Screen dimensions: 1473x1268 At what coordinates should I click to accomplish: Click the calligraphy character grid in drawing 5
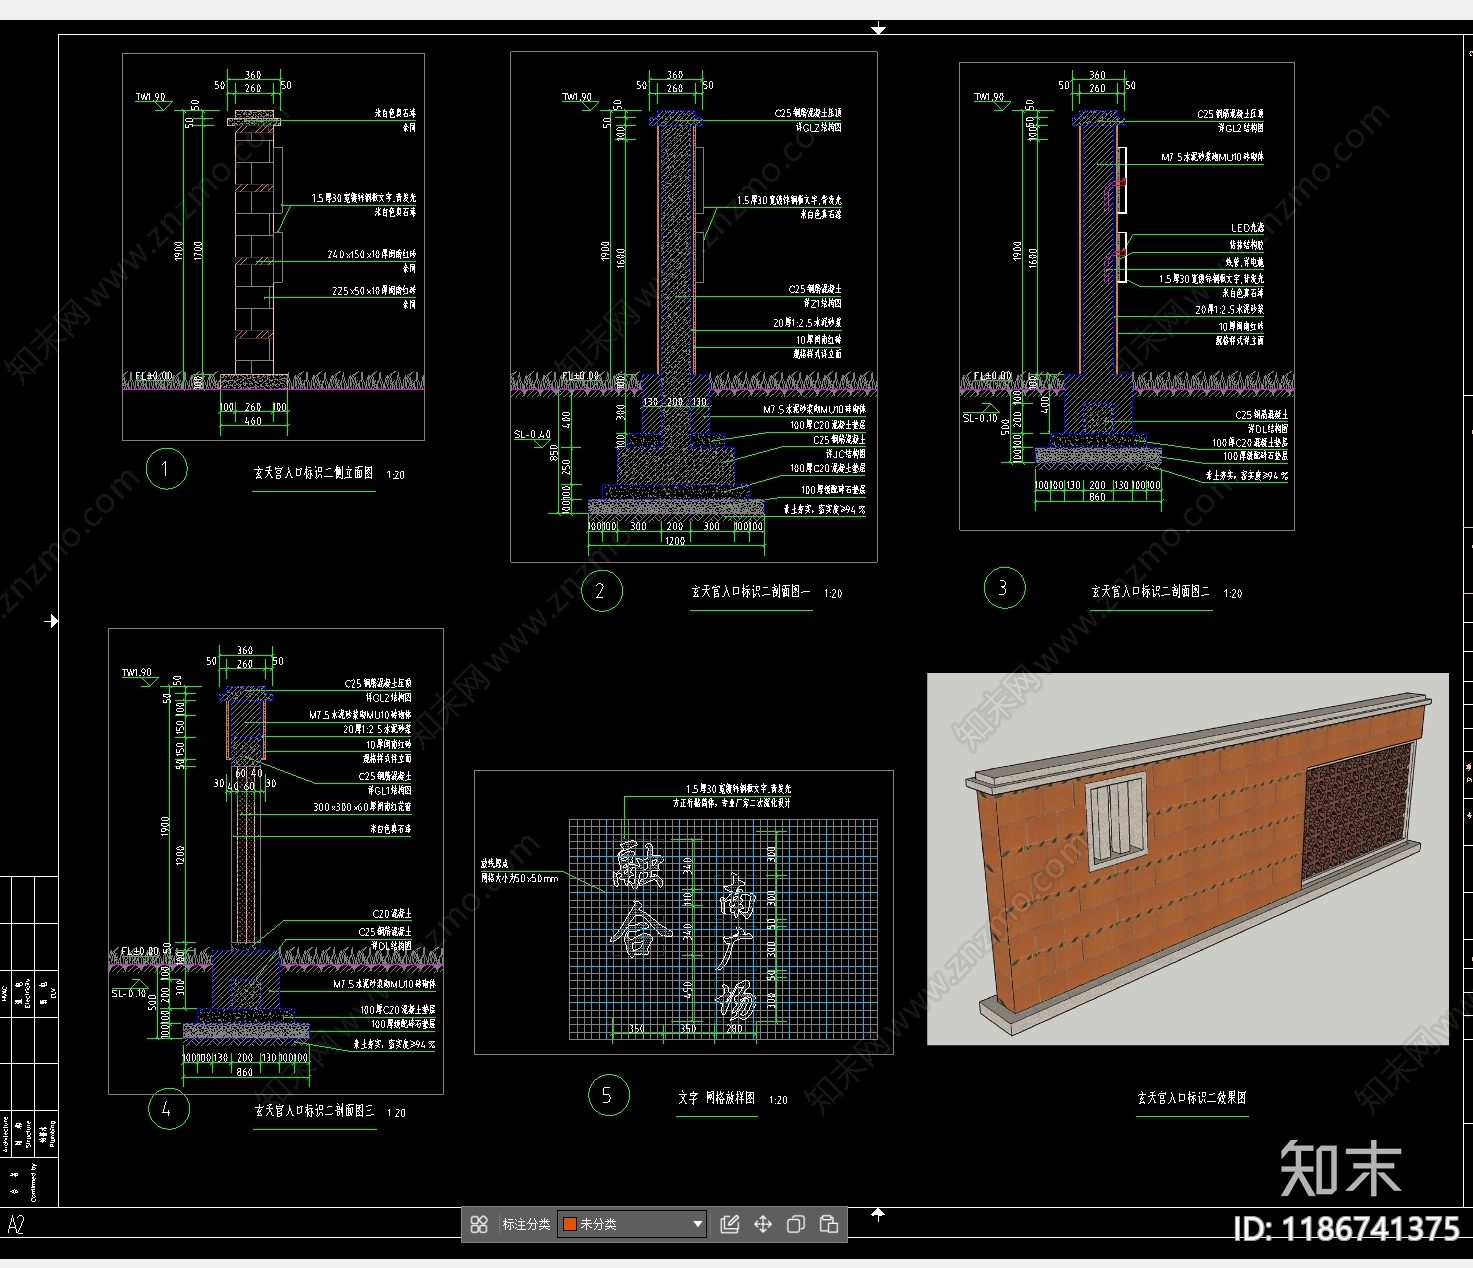(724, 929)
